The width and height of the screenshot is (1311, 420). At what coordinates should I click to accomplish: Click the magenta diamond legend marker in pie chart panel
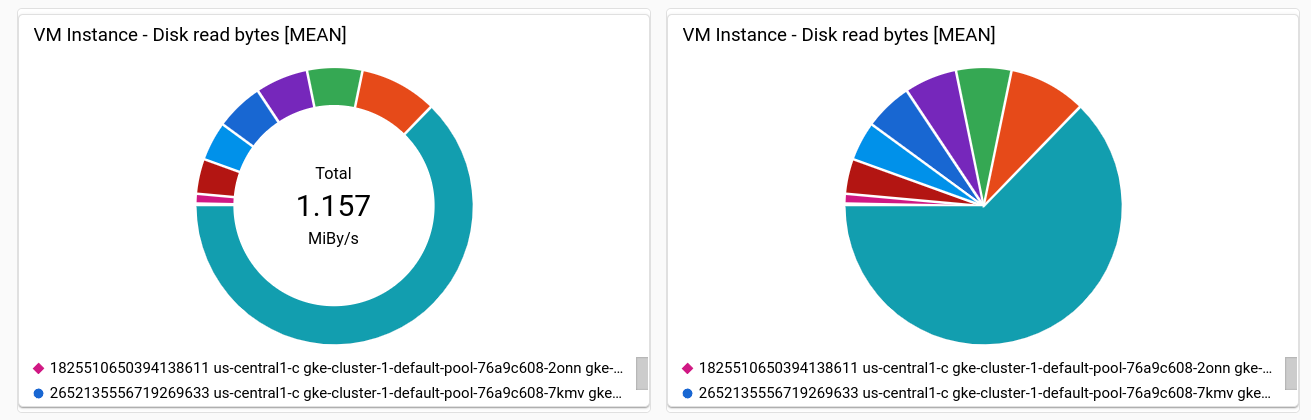(687, 368)
